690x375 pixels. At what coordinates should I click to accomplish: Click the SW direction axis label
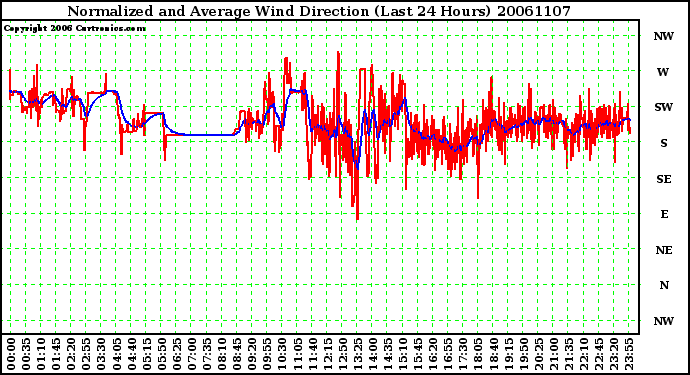(664, 107)
